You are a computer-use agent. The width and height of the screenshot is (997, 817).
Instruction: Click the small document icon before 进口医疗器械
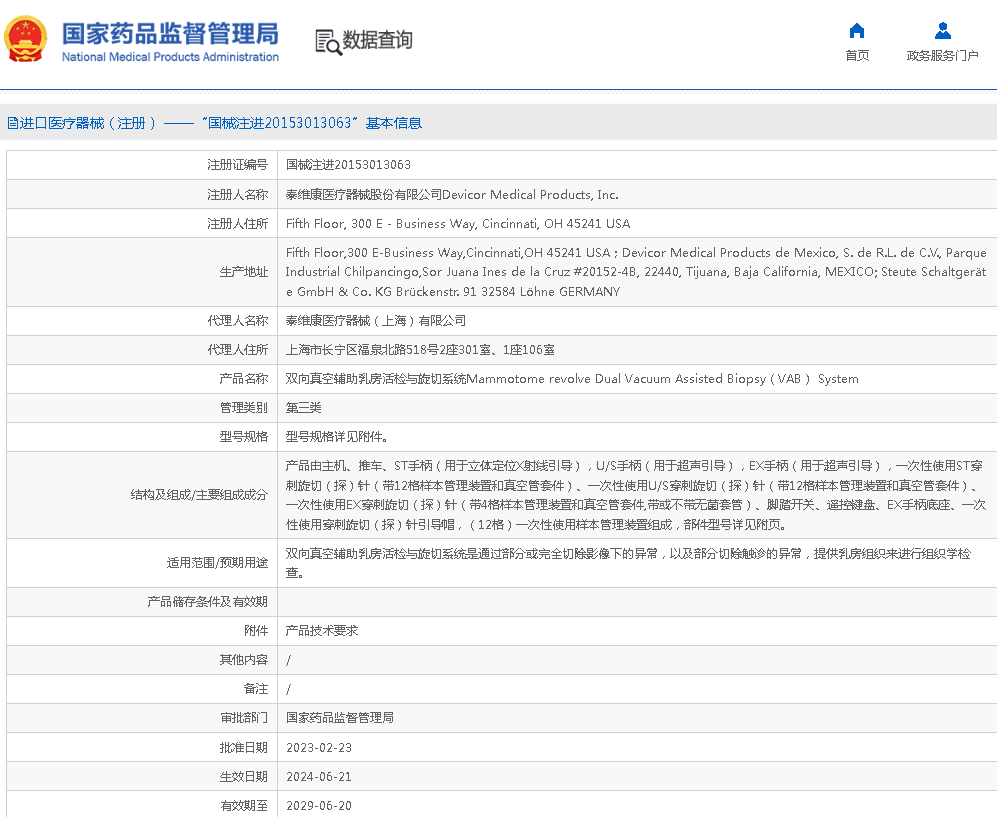tap(12, 123)
